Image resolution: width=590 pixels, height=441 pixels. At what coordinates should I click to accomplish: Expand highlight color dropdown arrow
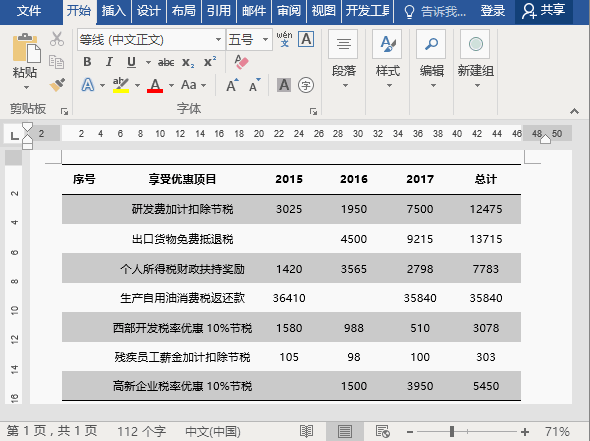click(137, 85)
